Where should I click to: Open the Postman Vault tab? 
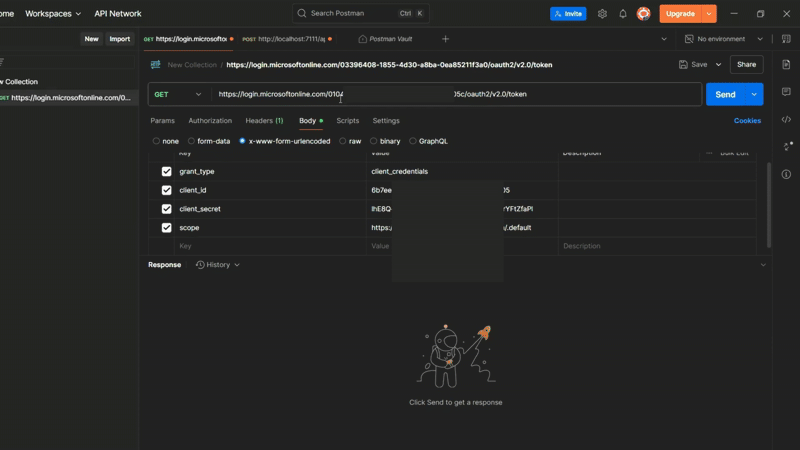(386, 39)
